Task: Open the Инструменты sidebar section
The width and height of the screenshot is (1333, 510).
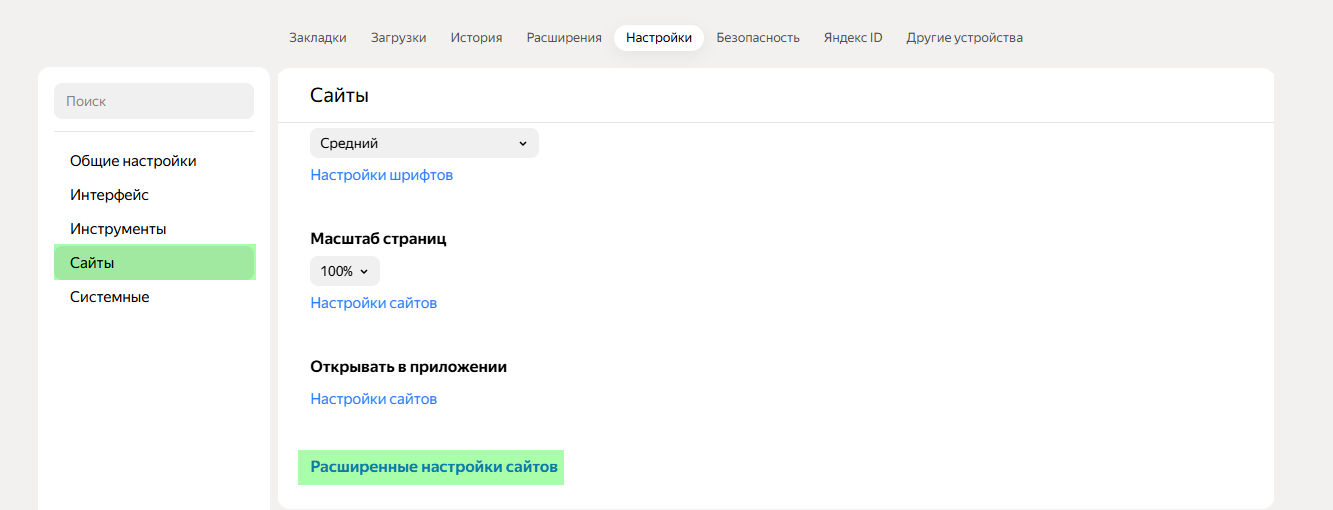Action: click(118, 229)
